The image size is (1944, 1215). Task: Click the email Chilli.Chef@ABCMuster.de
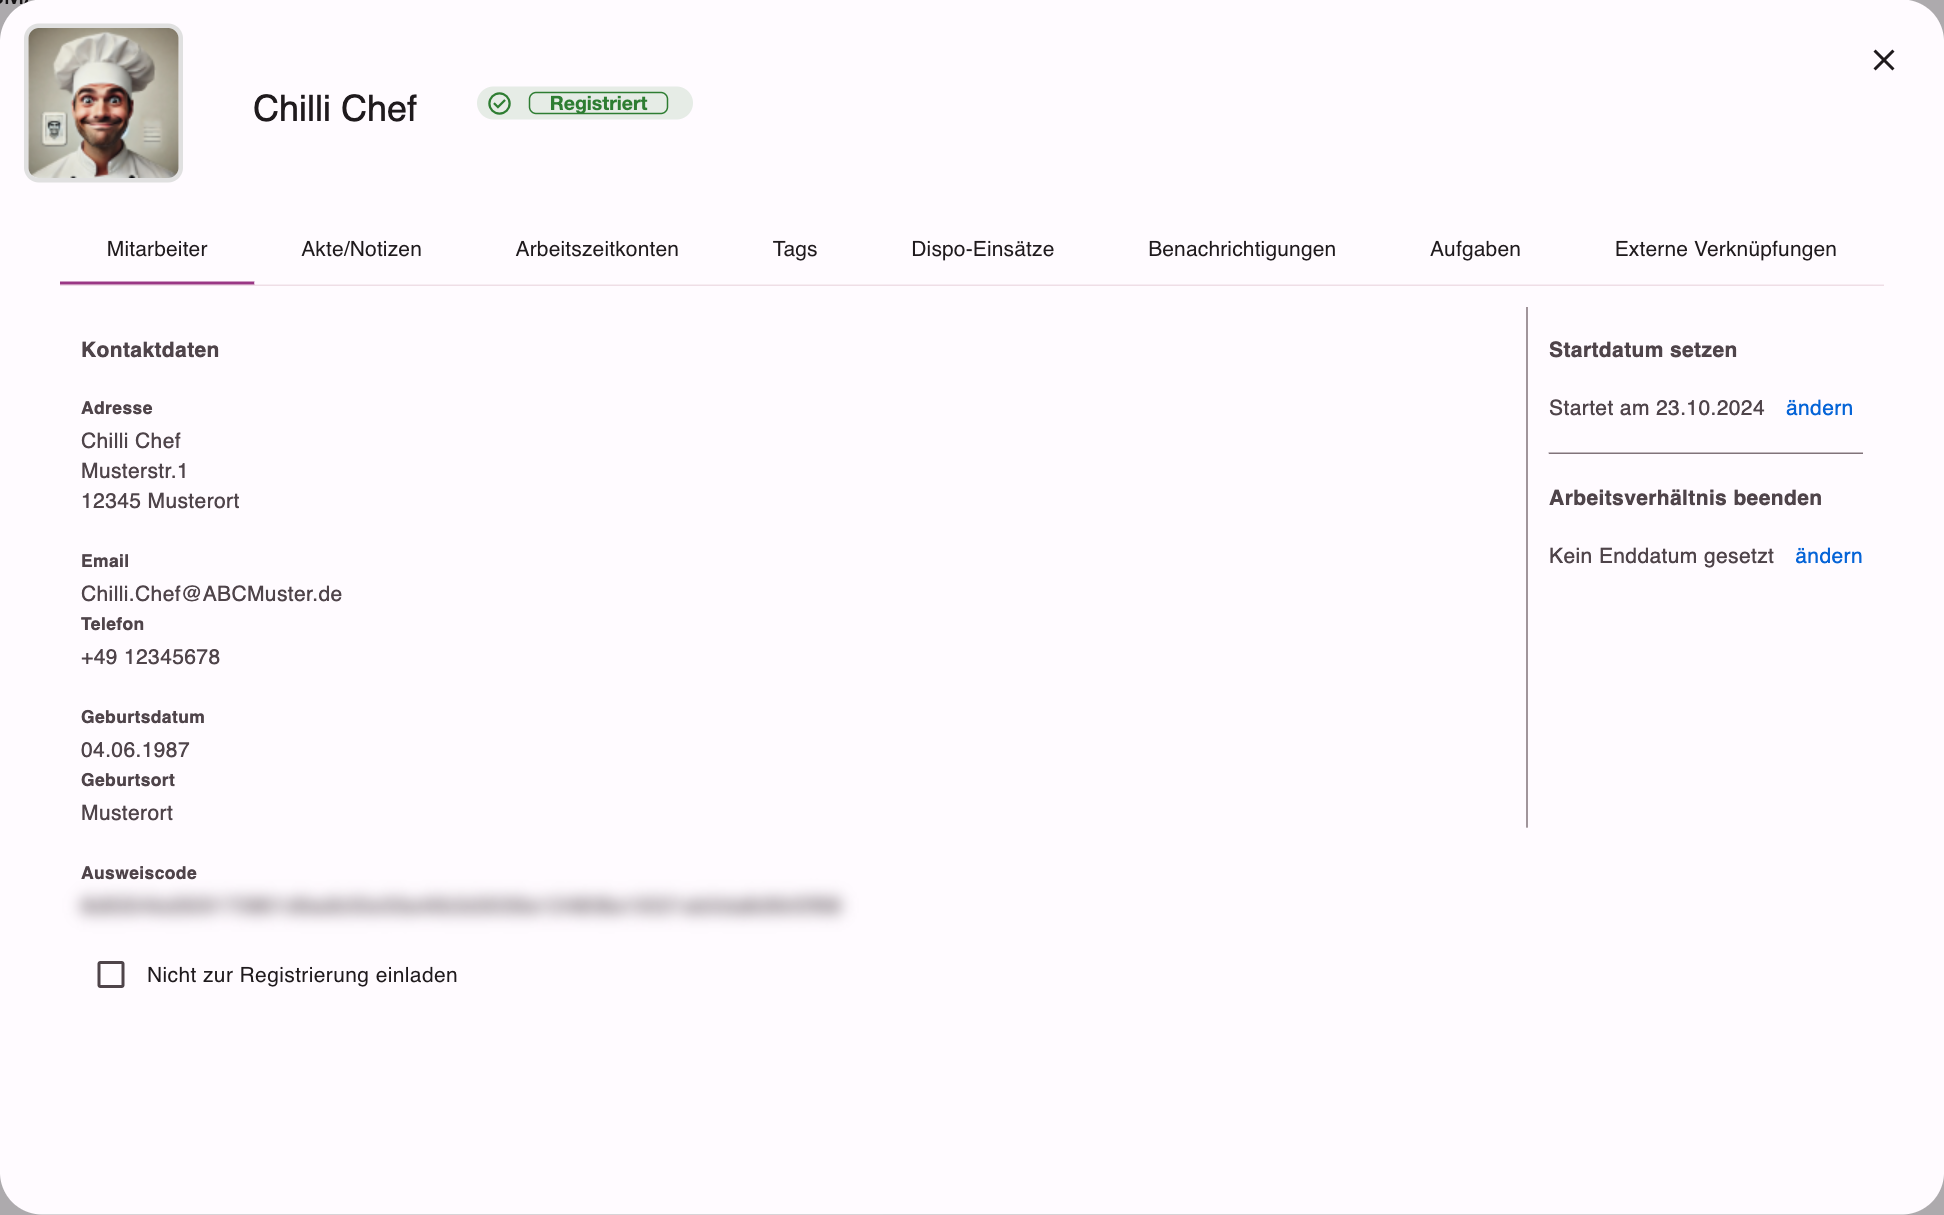point(211,594)
